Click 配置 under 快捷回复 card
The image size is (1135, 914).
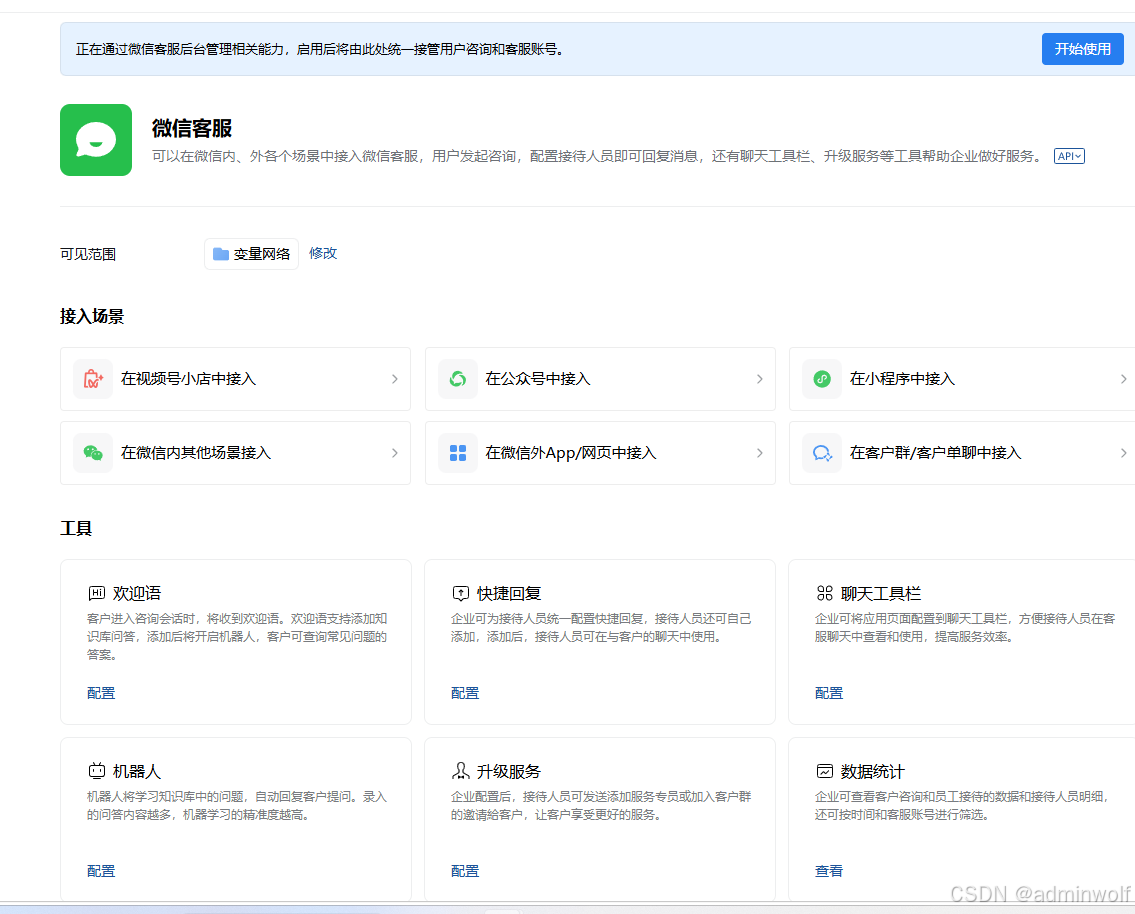tap(465, 693)
